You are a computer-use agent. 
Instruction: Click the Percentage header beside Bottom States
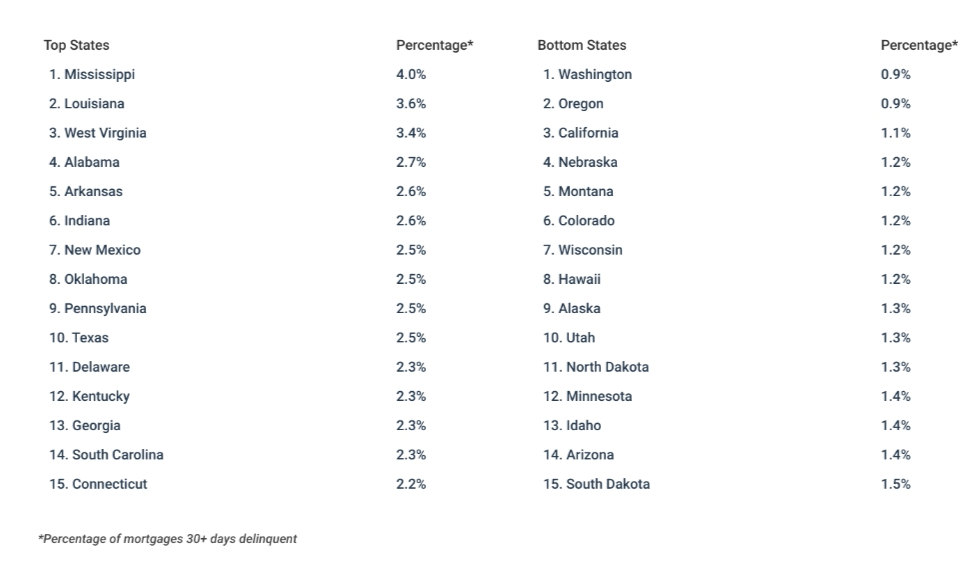918,45
